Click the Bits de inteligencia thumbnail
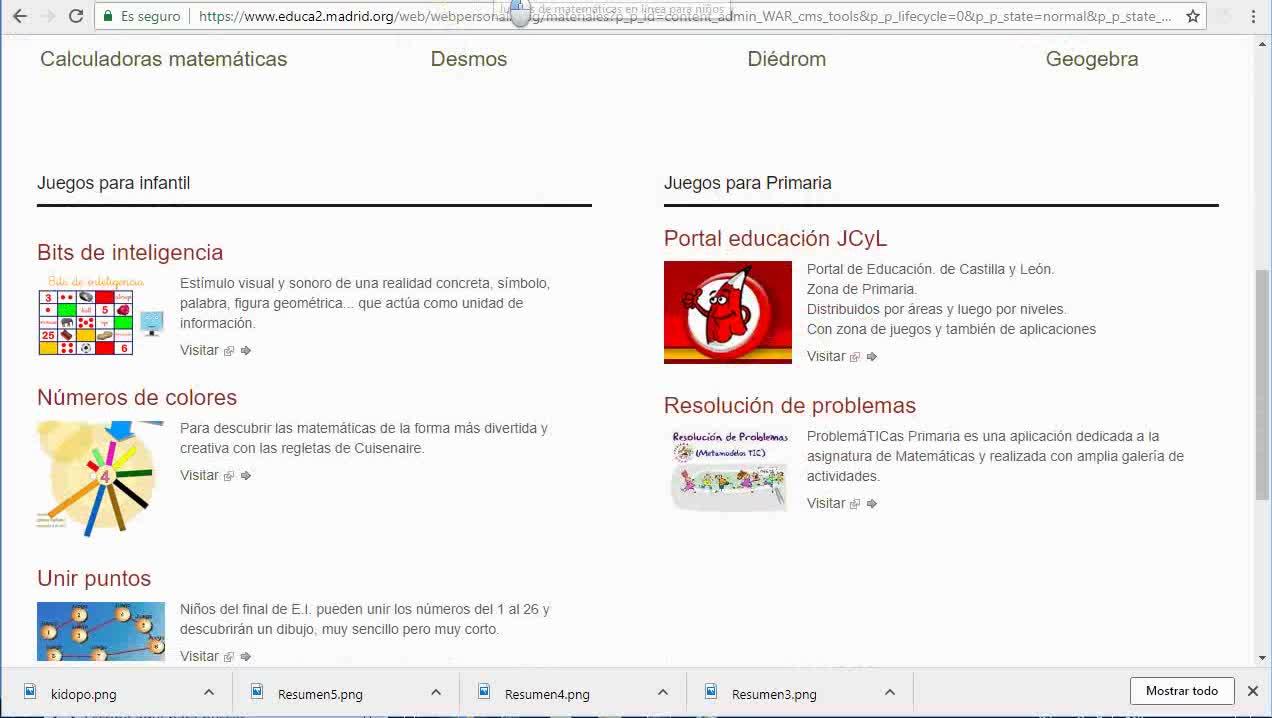1272x718 pixels. tap(101, 315)
